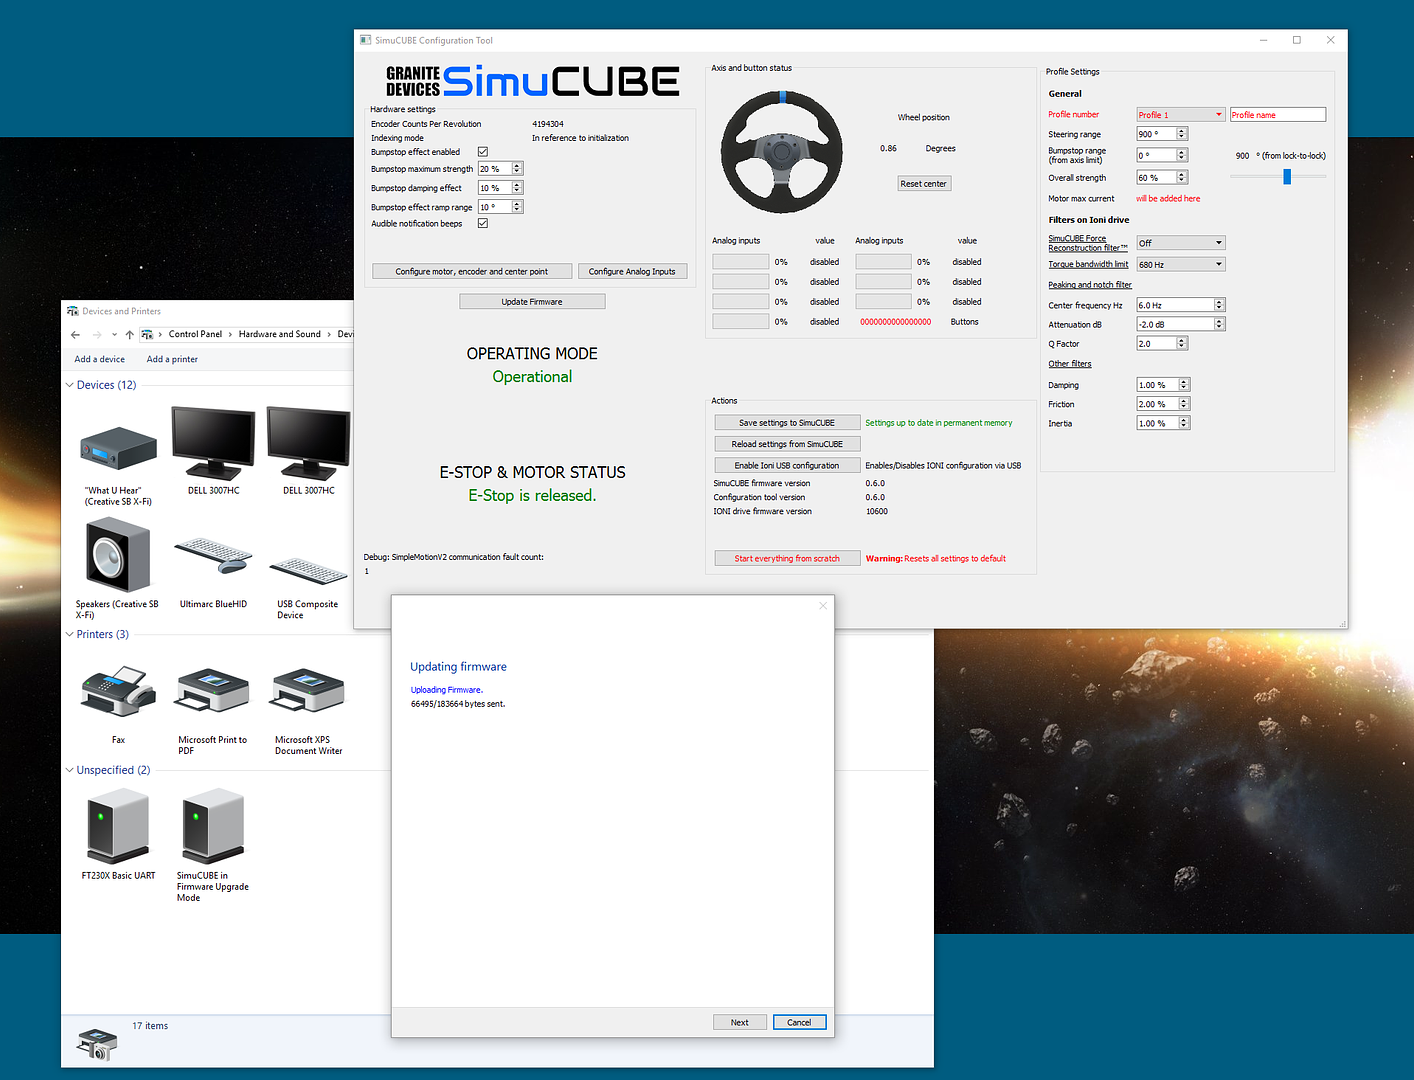The width and height of the screenshot is (1414, 1080).
Task: Move the Overall strength slider handle
Action: click(1287, 176)
